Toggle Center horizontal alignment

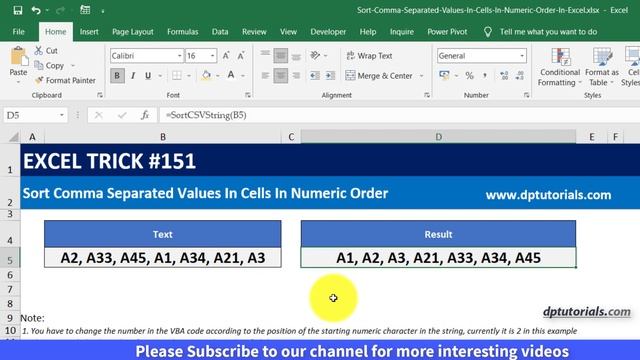click(x=280, y=76)
